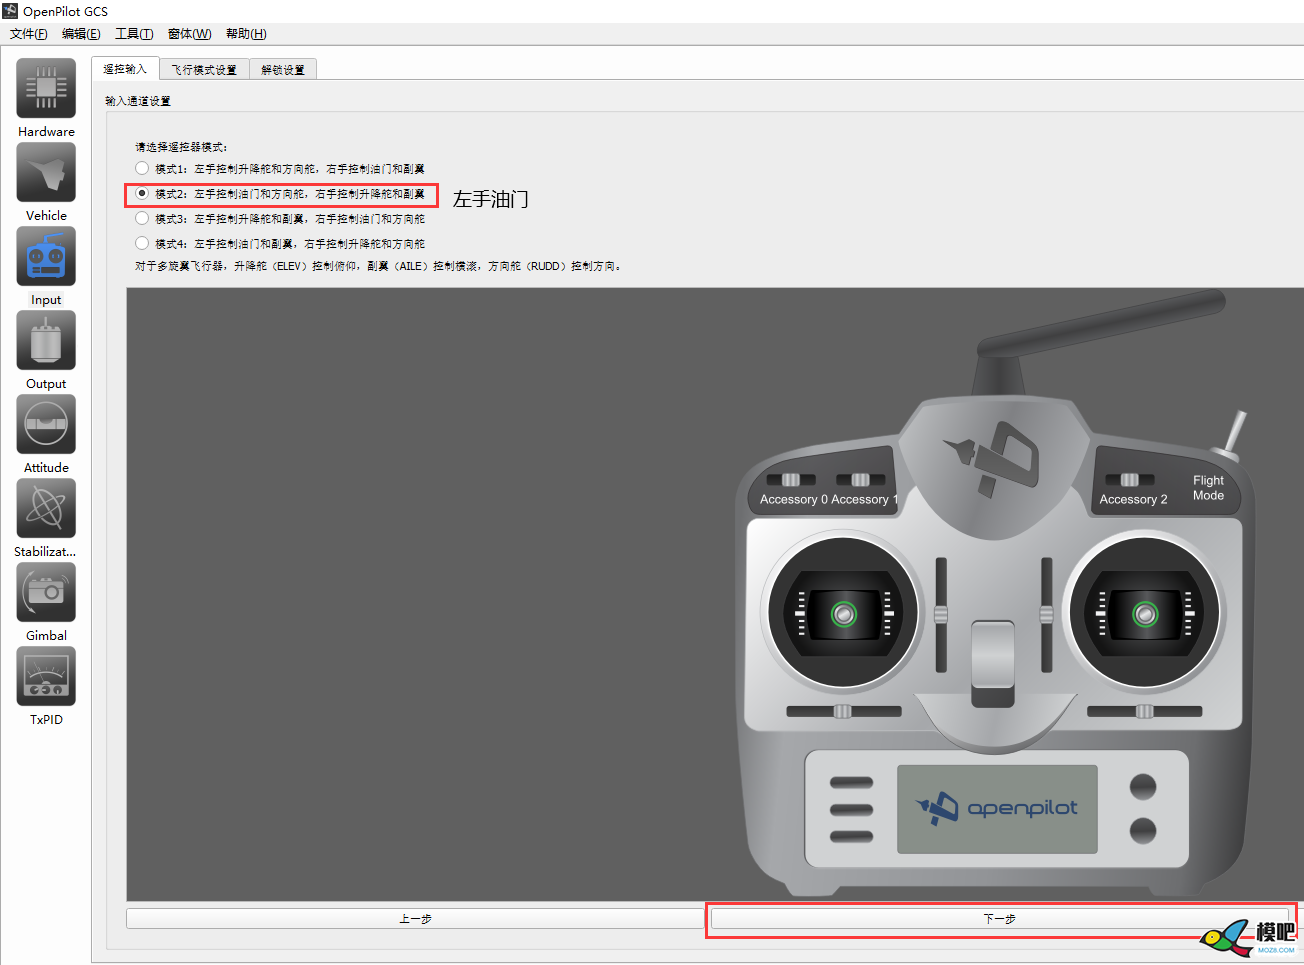1304x965 pixels.
Task: Switch to the 解锁设置 tab
Action: click(x=283, y=70)
